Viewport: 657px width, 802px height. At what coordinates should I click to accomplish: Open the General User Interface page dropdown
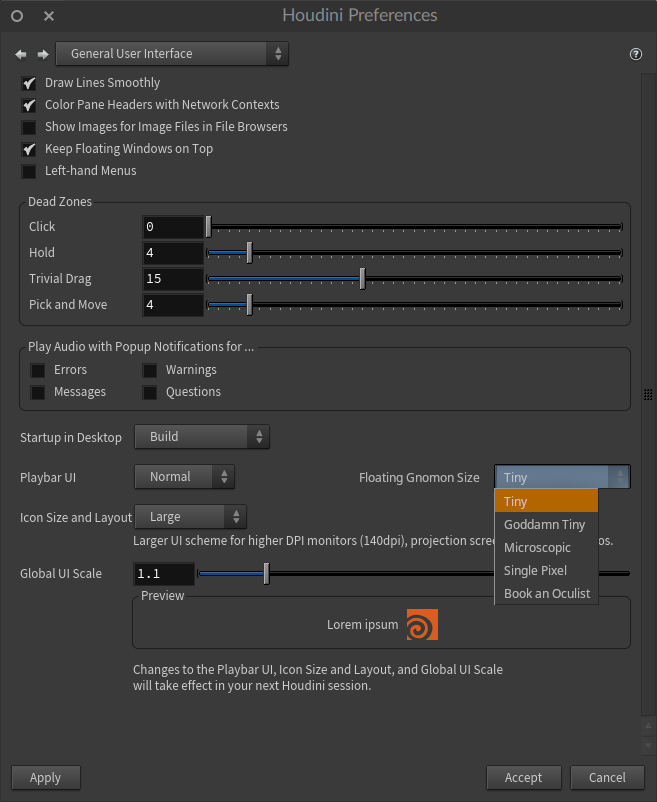(x=172, y=54)
